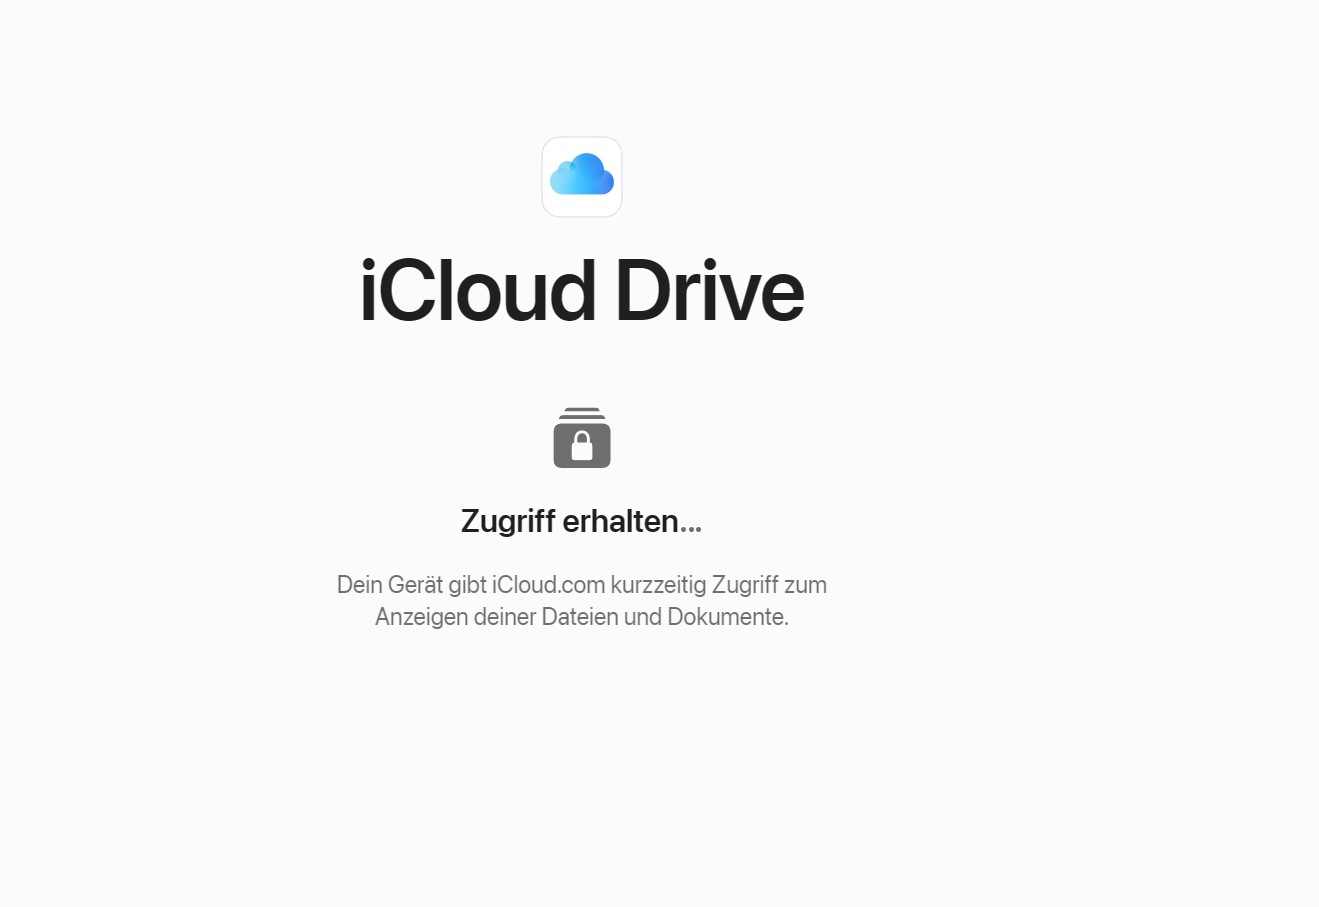
Task: Click the "Anzeigen deiner Dateien" text
Action: [497, 617]
